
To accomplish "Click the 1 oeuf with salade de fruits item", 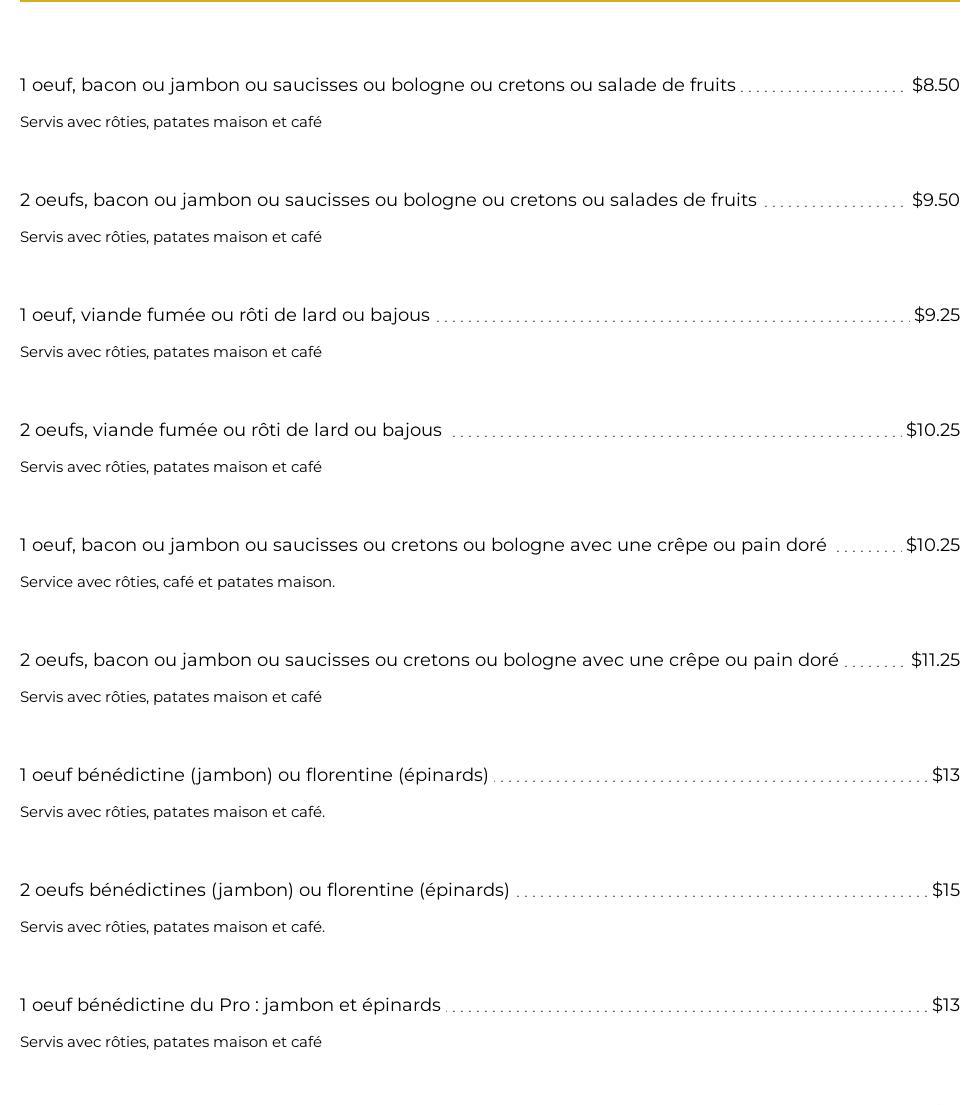I will (377, 85).
